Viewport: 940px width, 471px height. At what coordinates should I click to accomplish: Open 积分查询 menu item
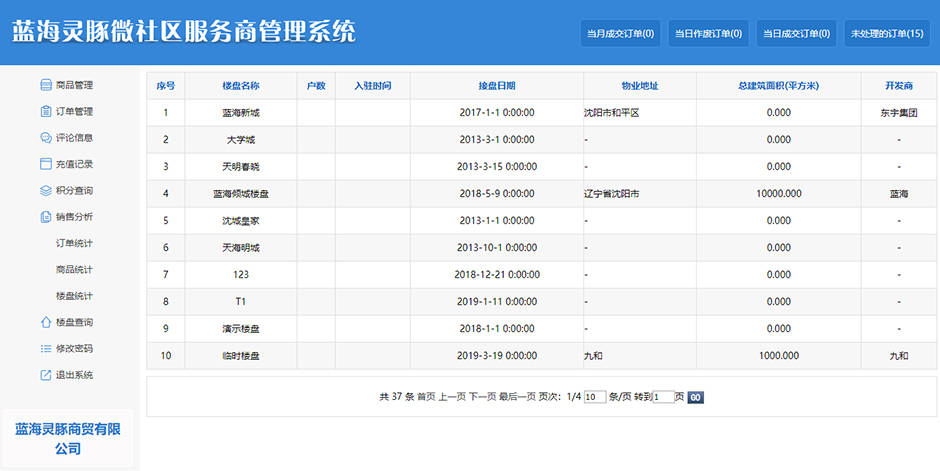click(74, 191)
